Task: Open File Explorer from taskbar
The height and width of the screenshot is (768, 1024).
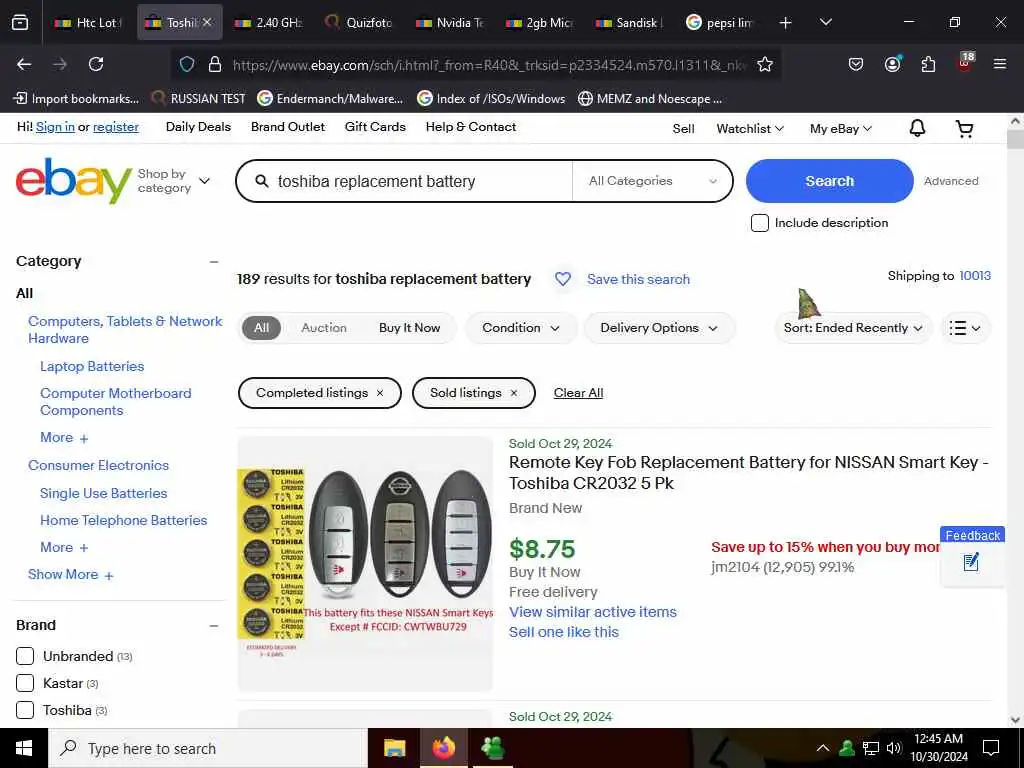Action: (x=394, y=748)
